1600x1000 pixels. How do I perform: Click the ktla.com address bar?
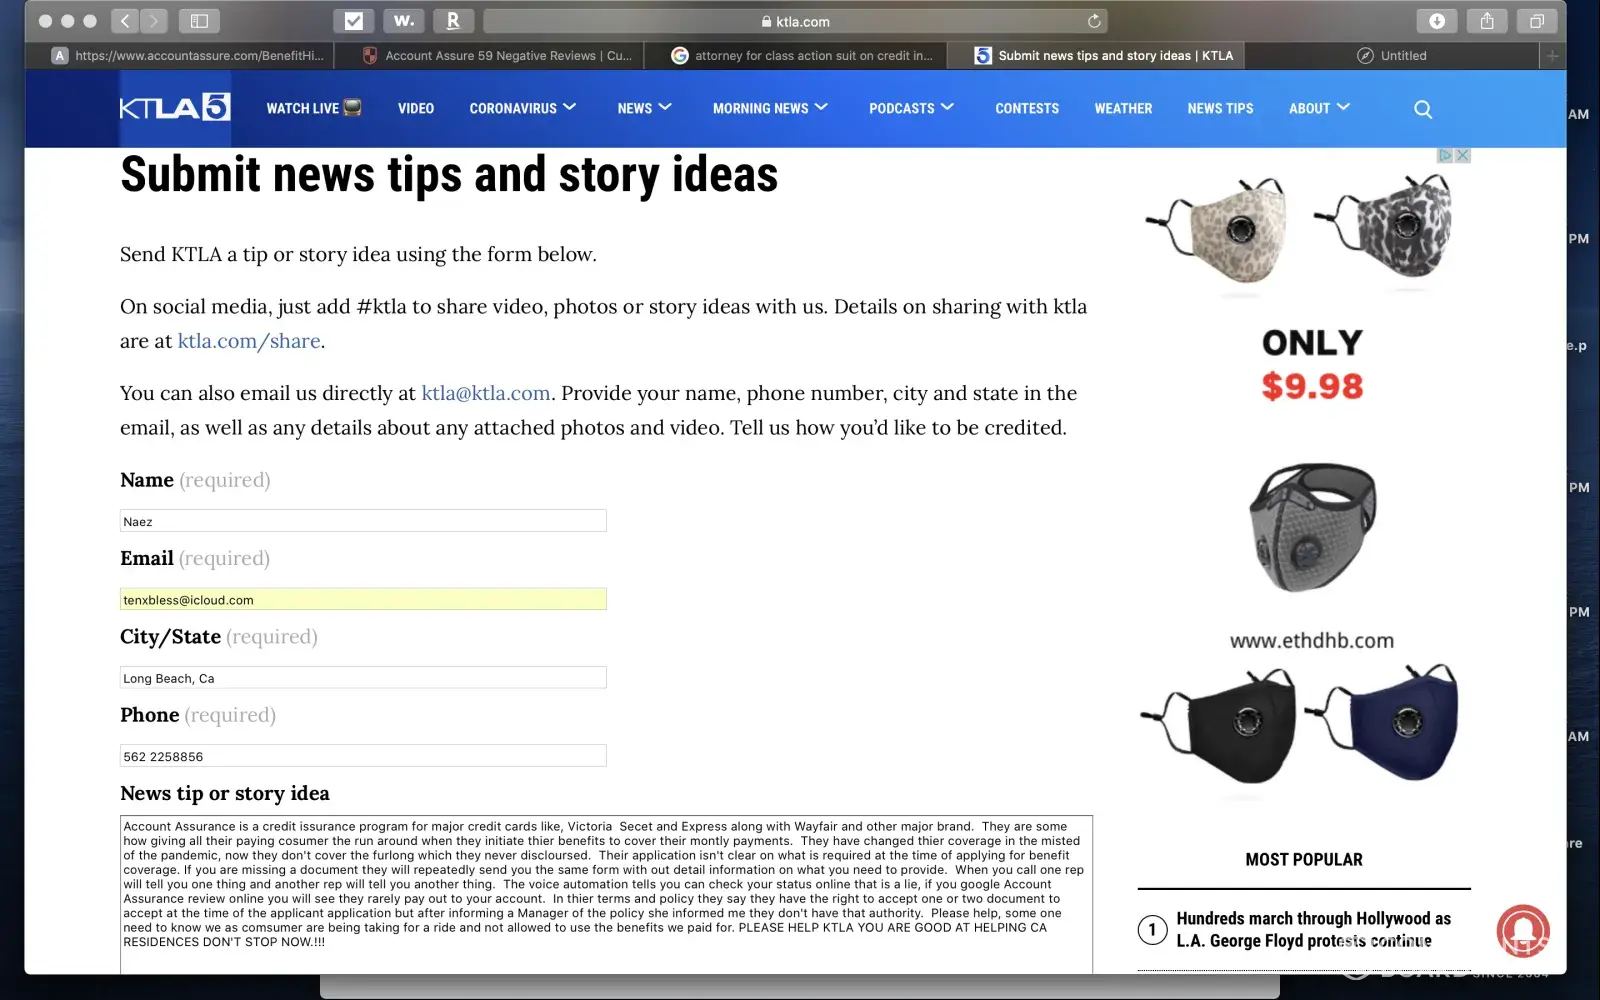click(795, 21)
